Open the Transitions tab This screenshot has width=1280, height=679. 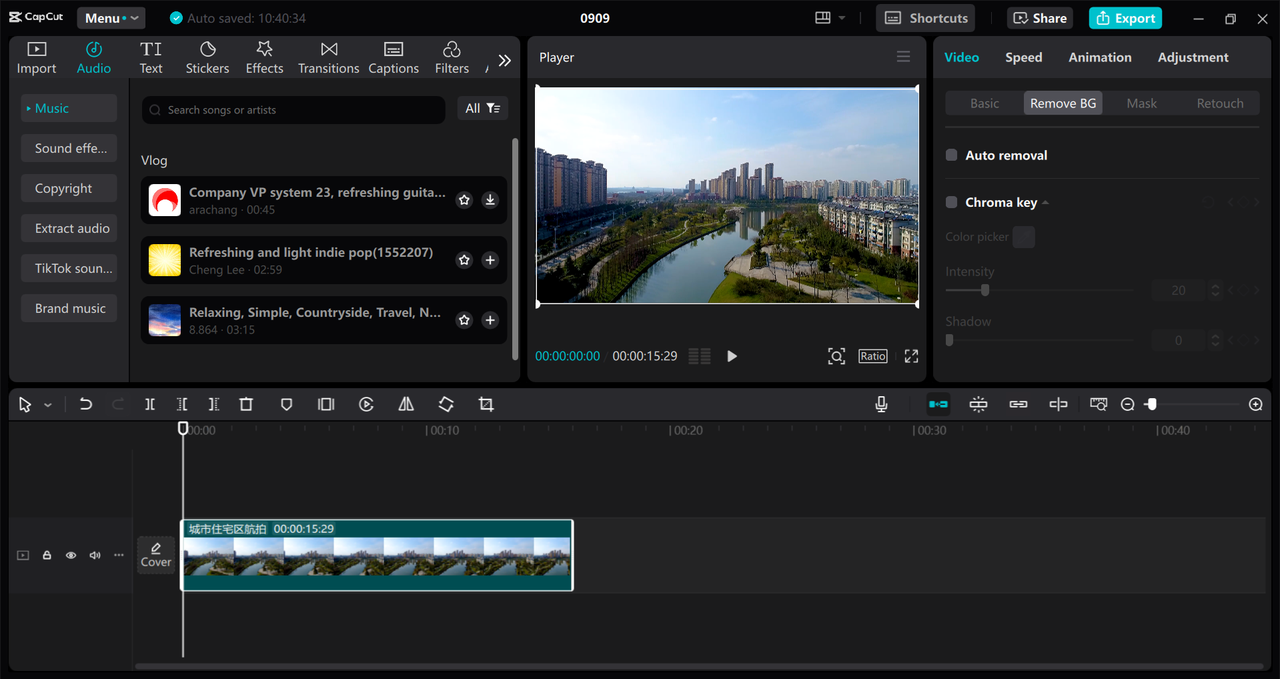coord(328,58)
